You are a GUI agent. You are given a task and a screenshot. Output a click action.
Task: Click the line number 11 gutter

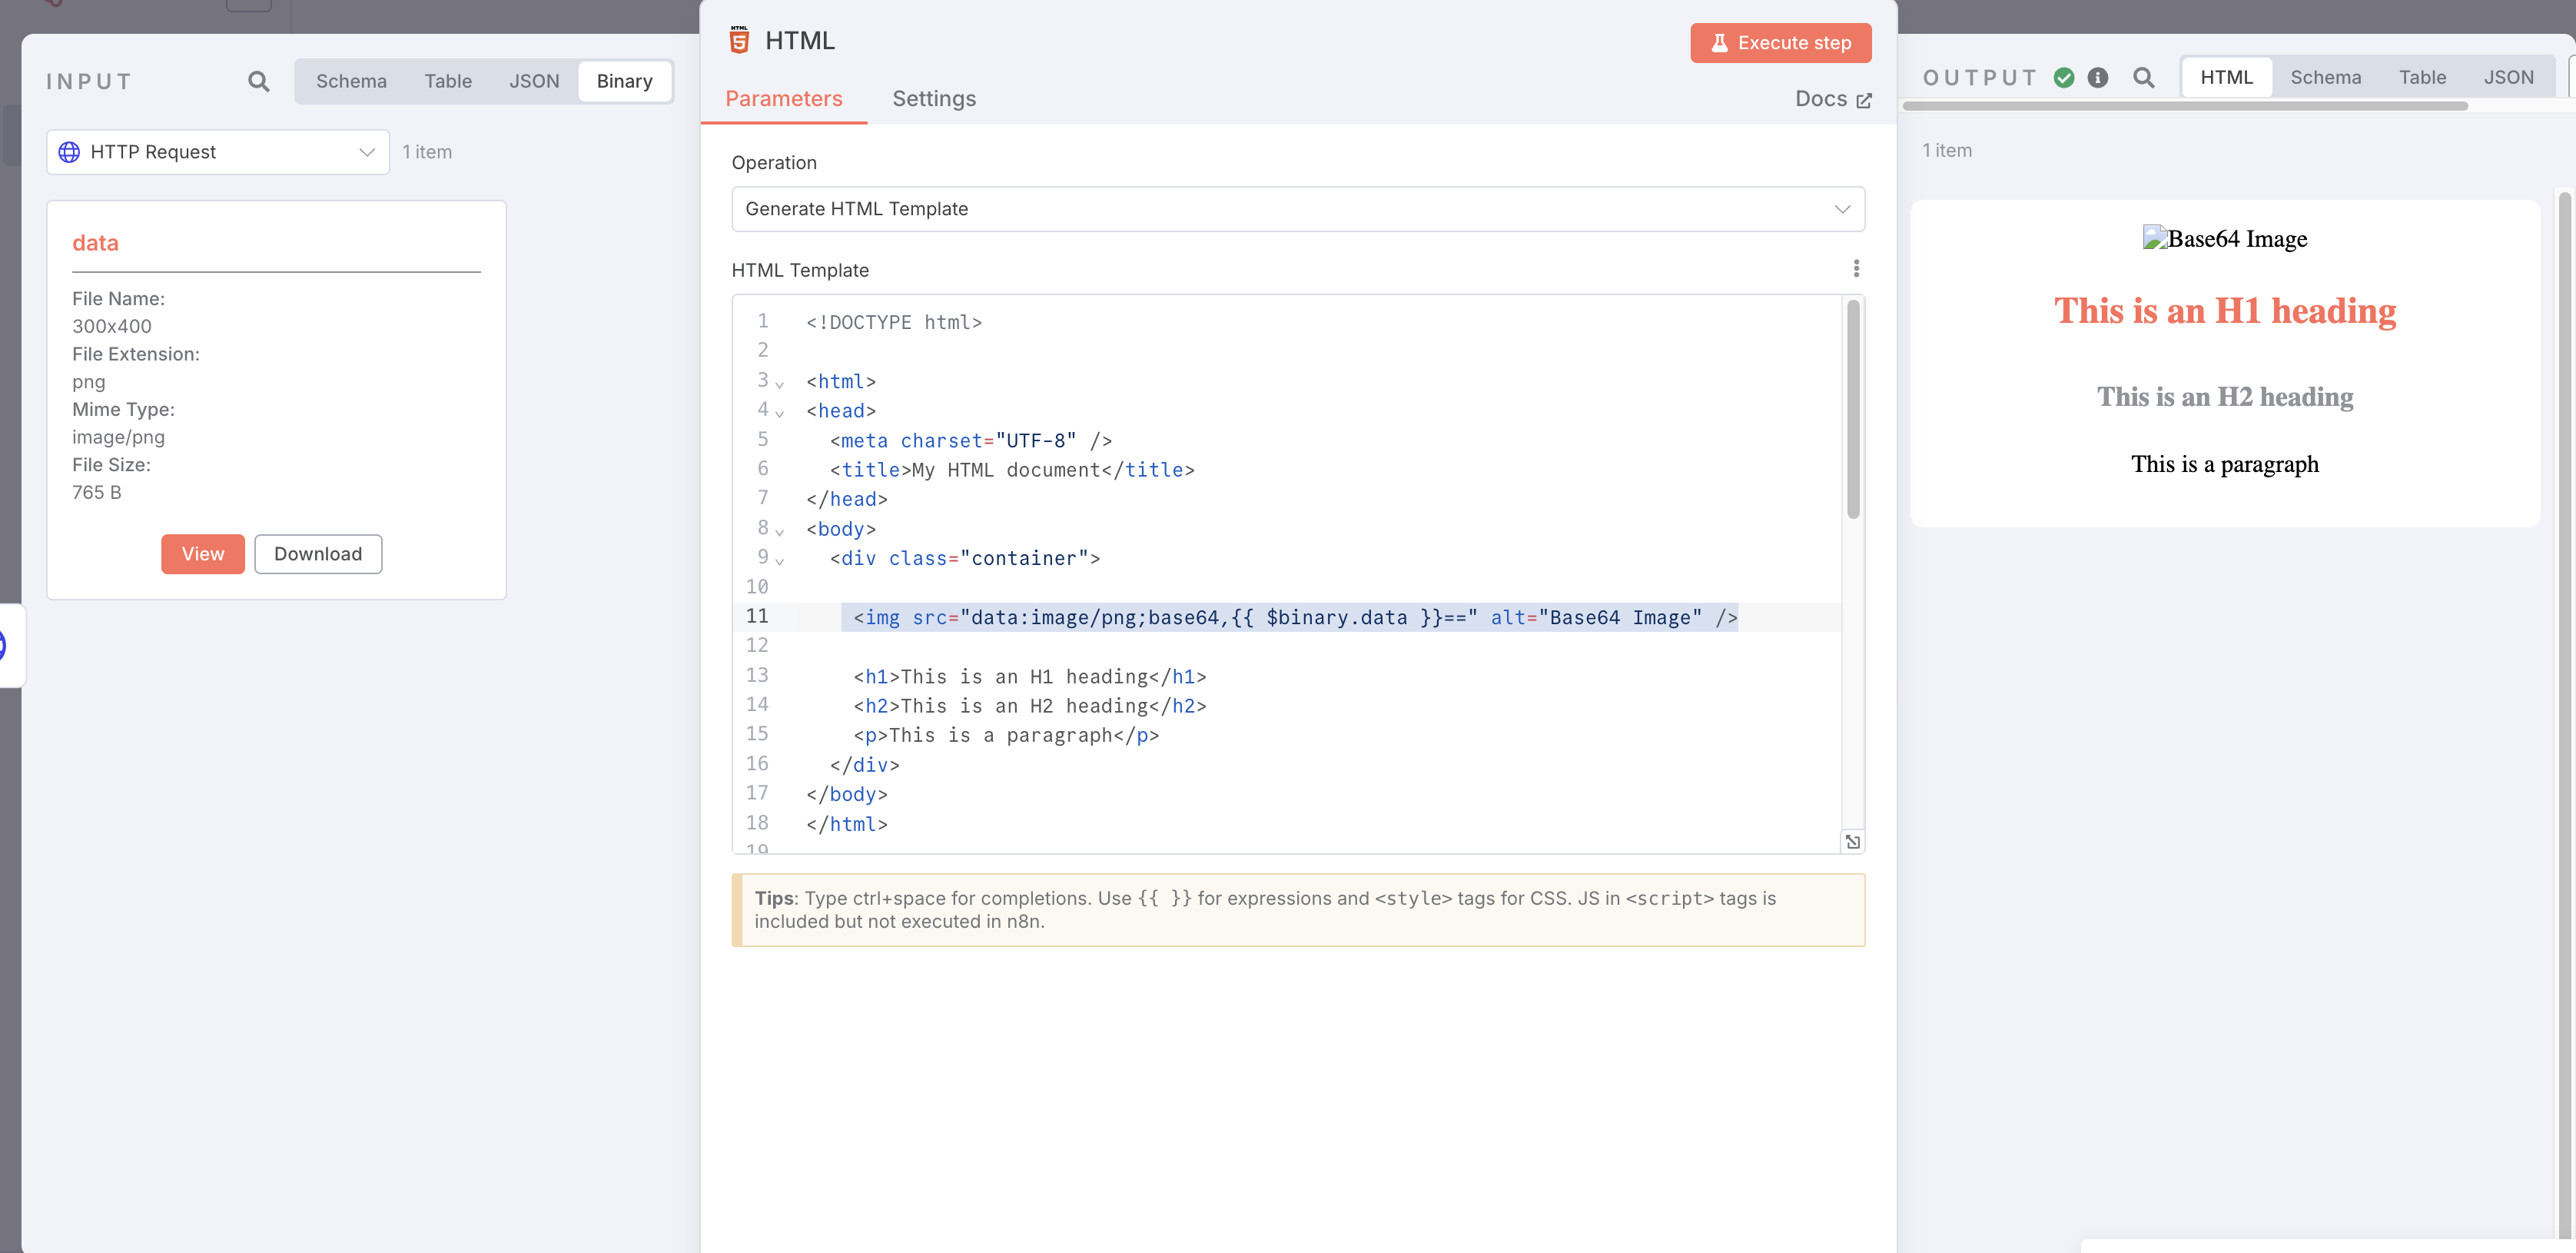[x=757, y=616]
